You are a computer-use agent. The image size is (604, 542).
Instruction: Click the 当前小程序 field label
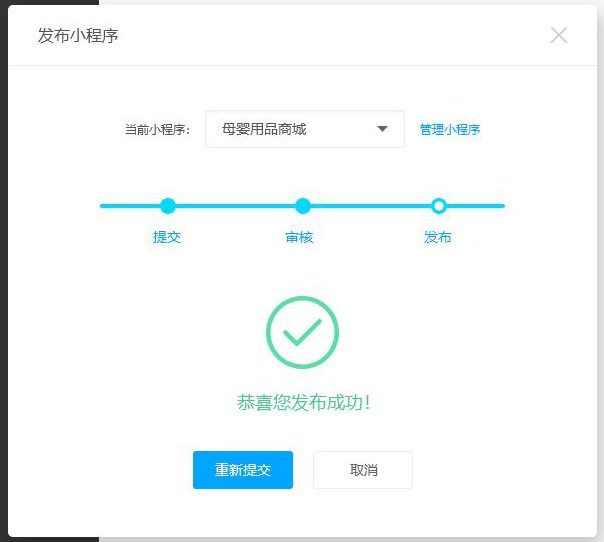tap(157, 130)
